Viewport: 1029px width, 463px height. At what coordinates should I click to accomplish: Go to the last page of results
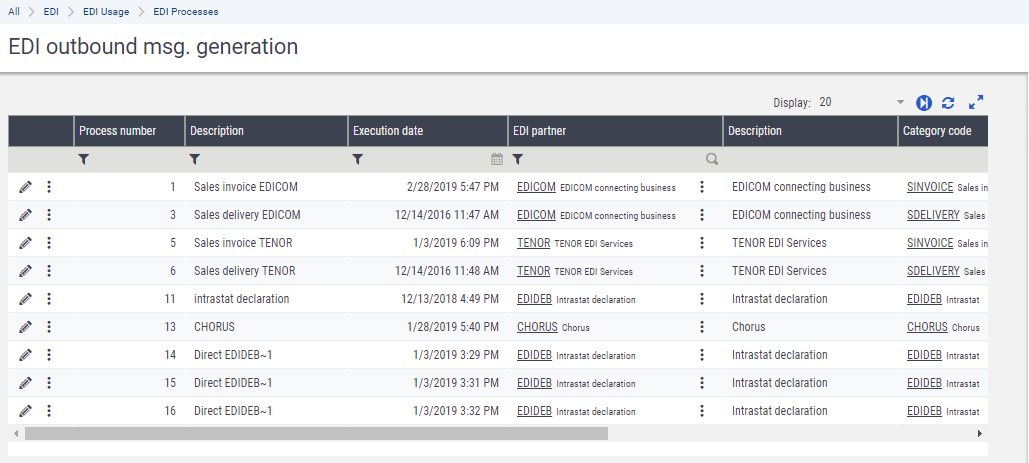click(923, 102)
